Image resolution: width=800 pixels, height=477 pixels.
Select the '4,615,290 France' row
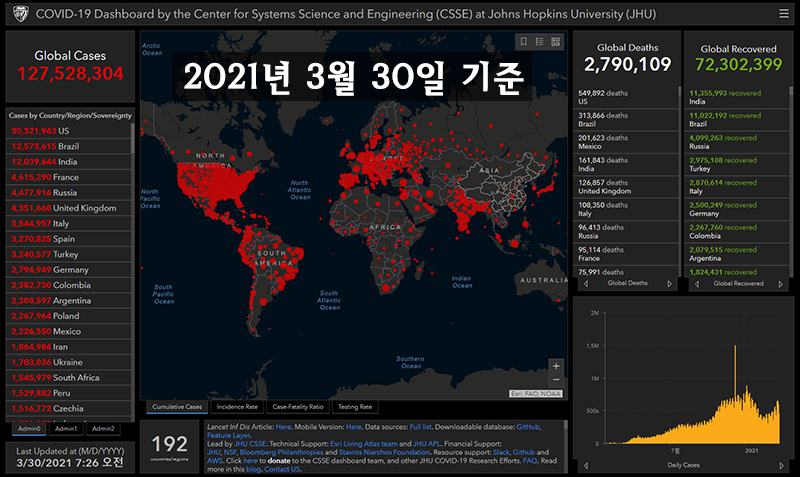(69, 178)
